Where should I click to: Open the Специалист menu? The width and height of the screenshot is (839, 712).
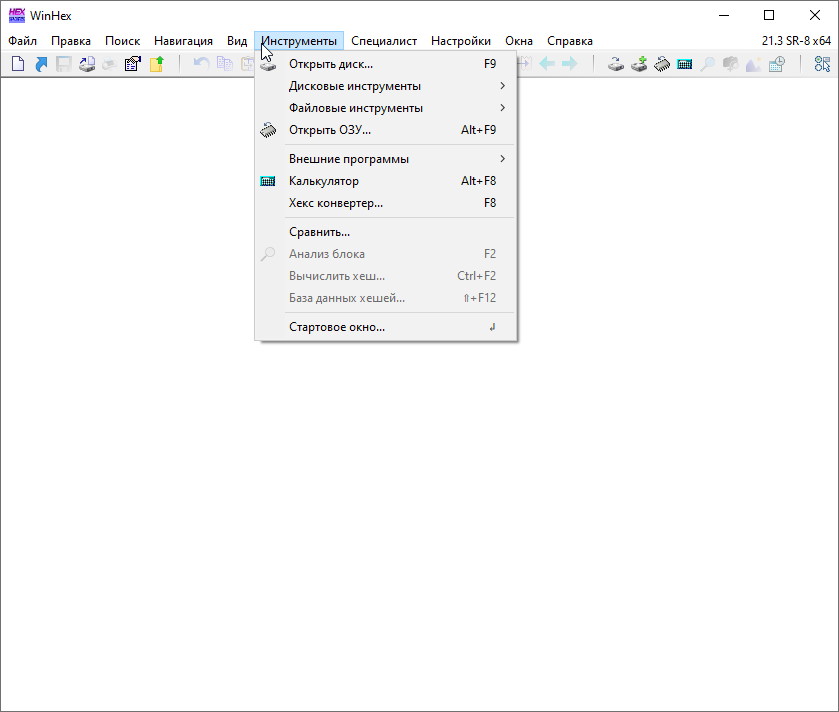(x=384, y=41)
